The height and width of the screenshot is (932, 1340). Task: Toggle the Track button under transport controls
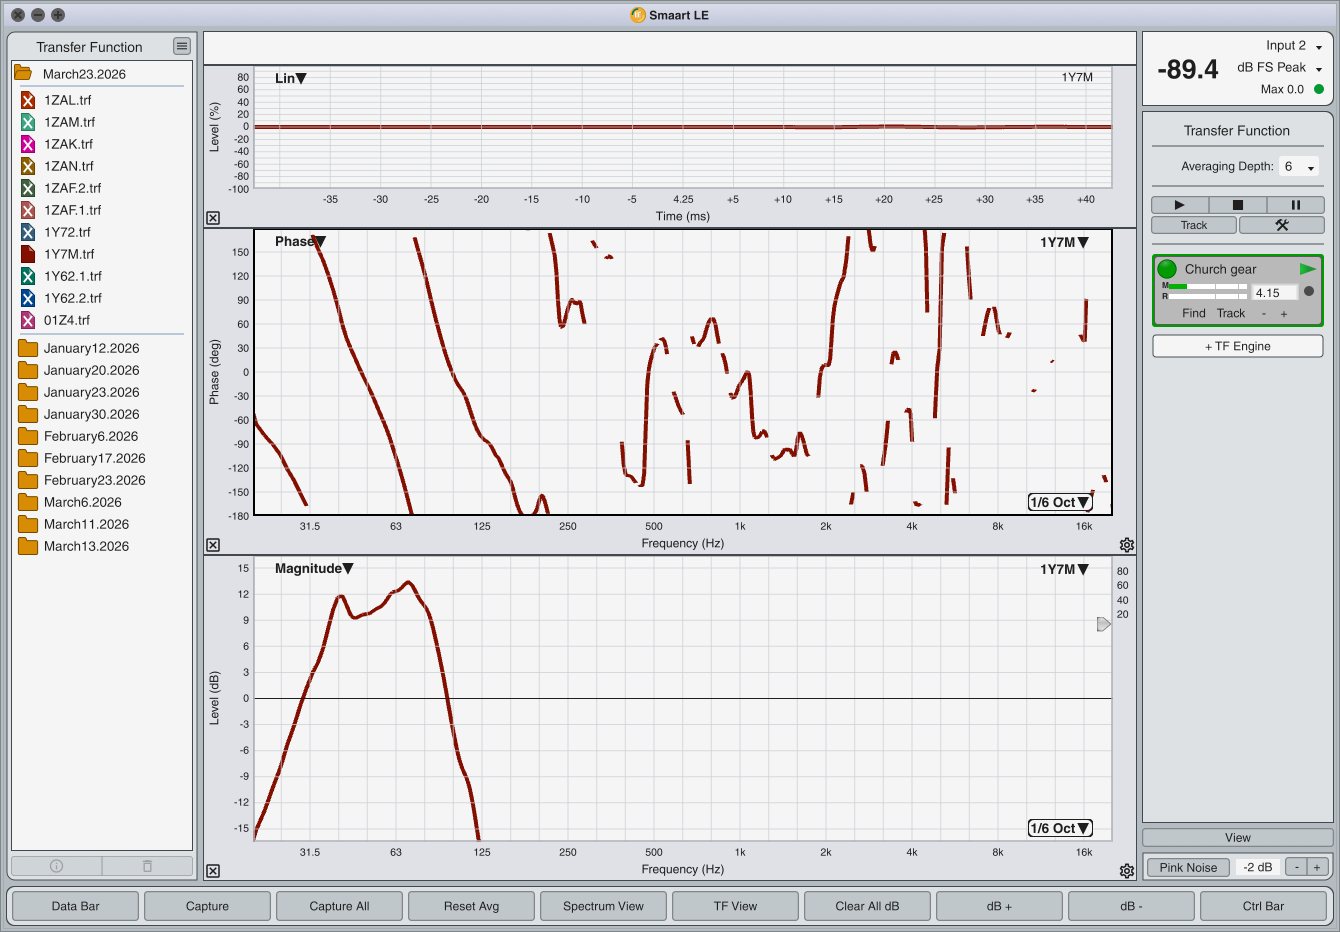coord(1194,225)
